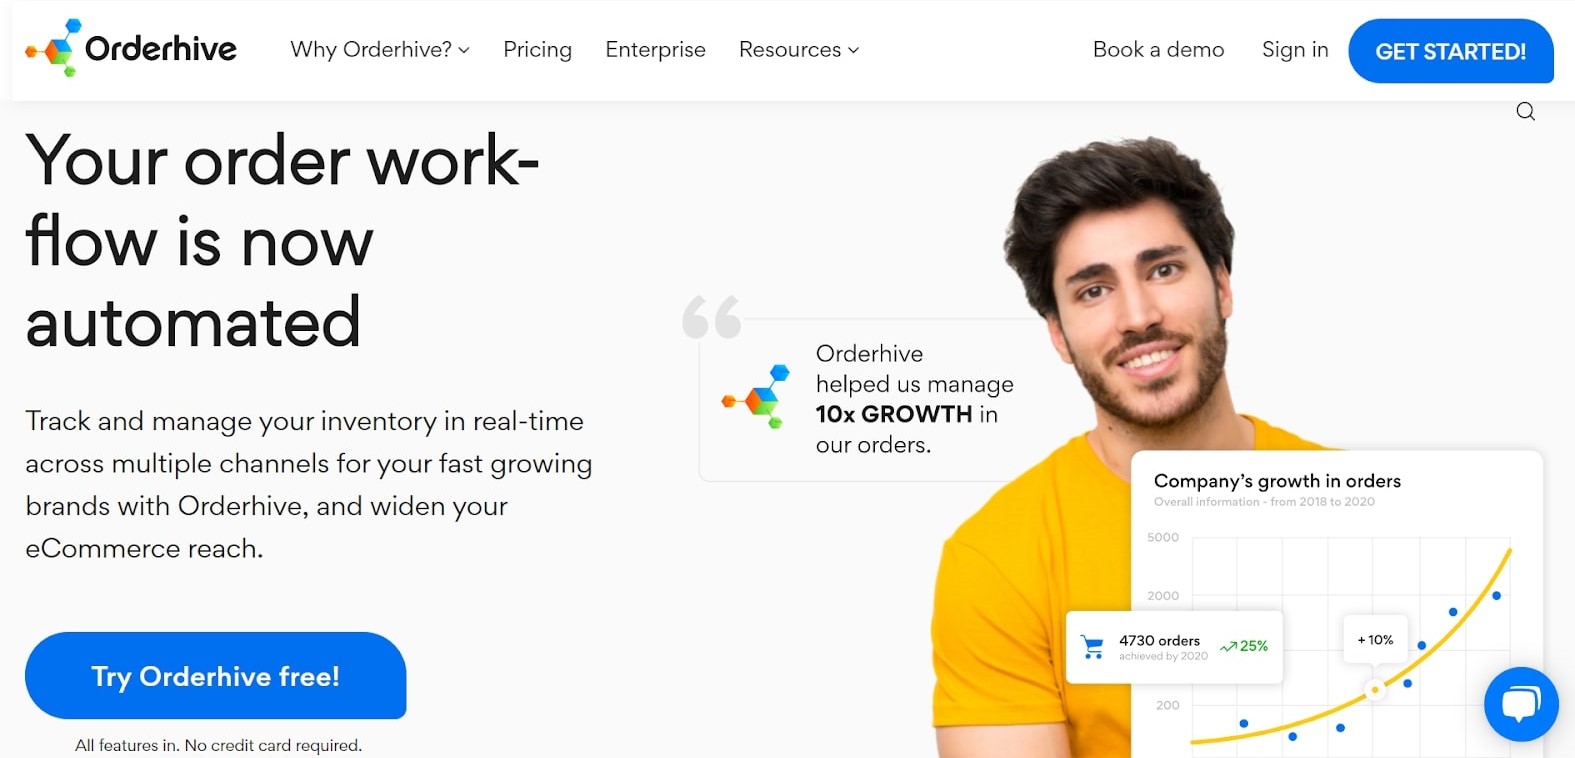The image size is (1575, 758).
Task: Click the hexagon logo in the testimonial card
Action: (756, 397)
